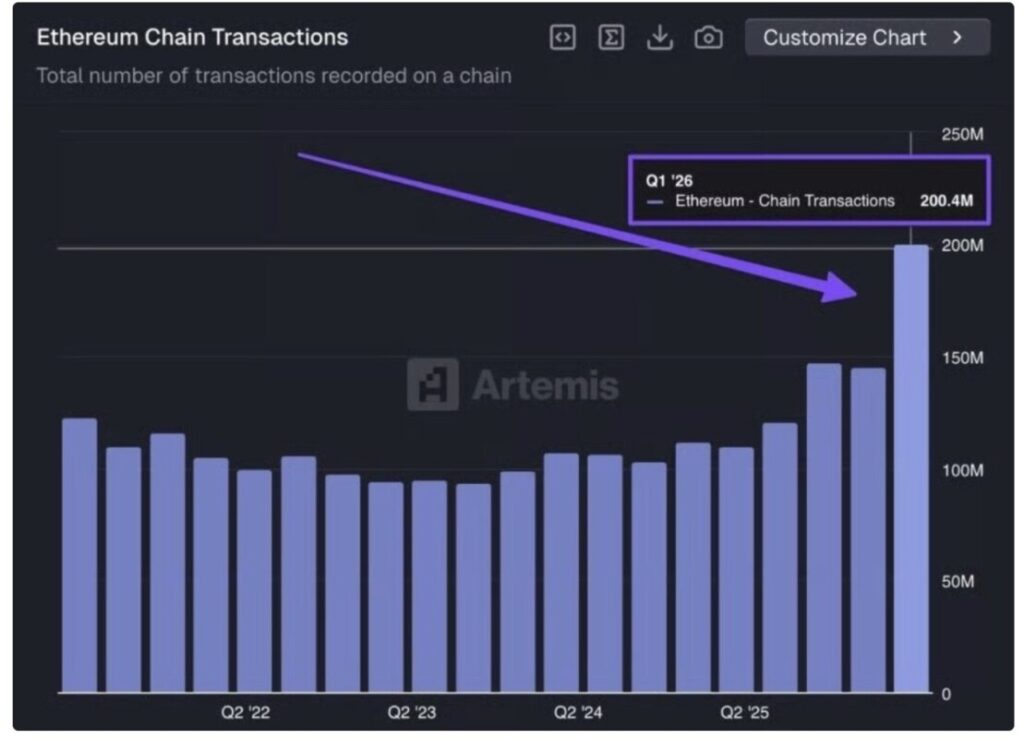Click the Q2 '24 axis label

point(578,713)
